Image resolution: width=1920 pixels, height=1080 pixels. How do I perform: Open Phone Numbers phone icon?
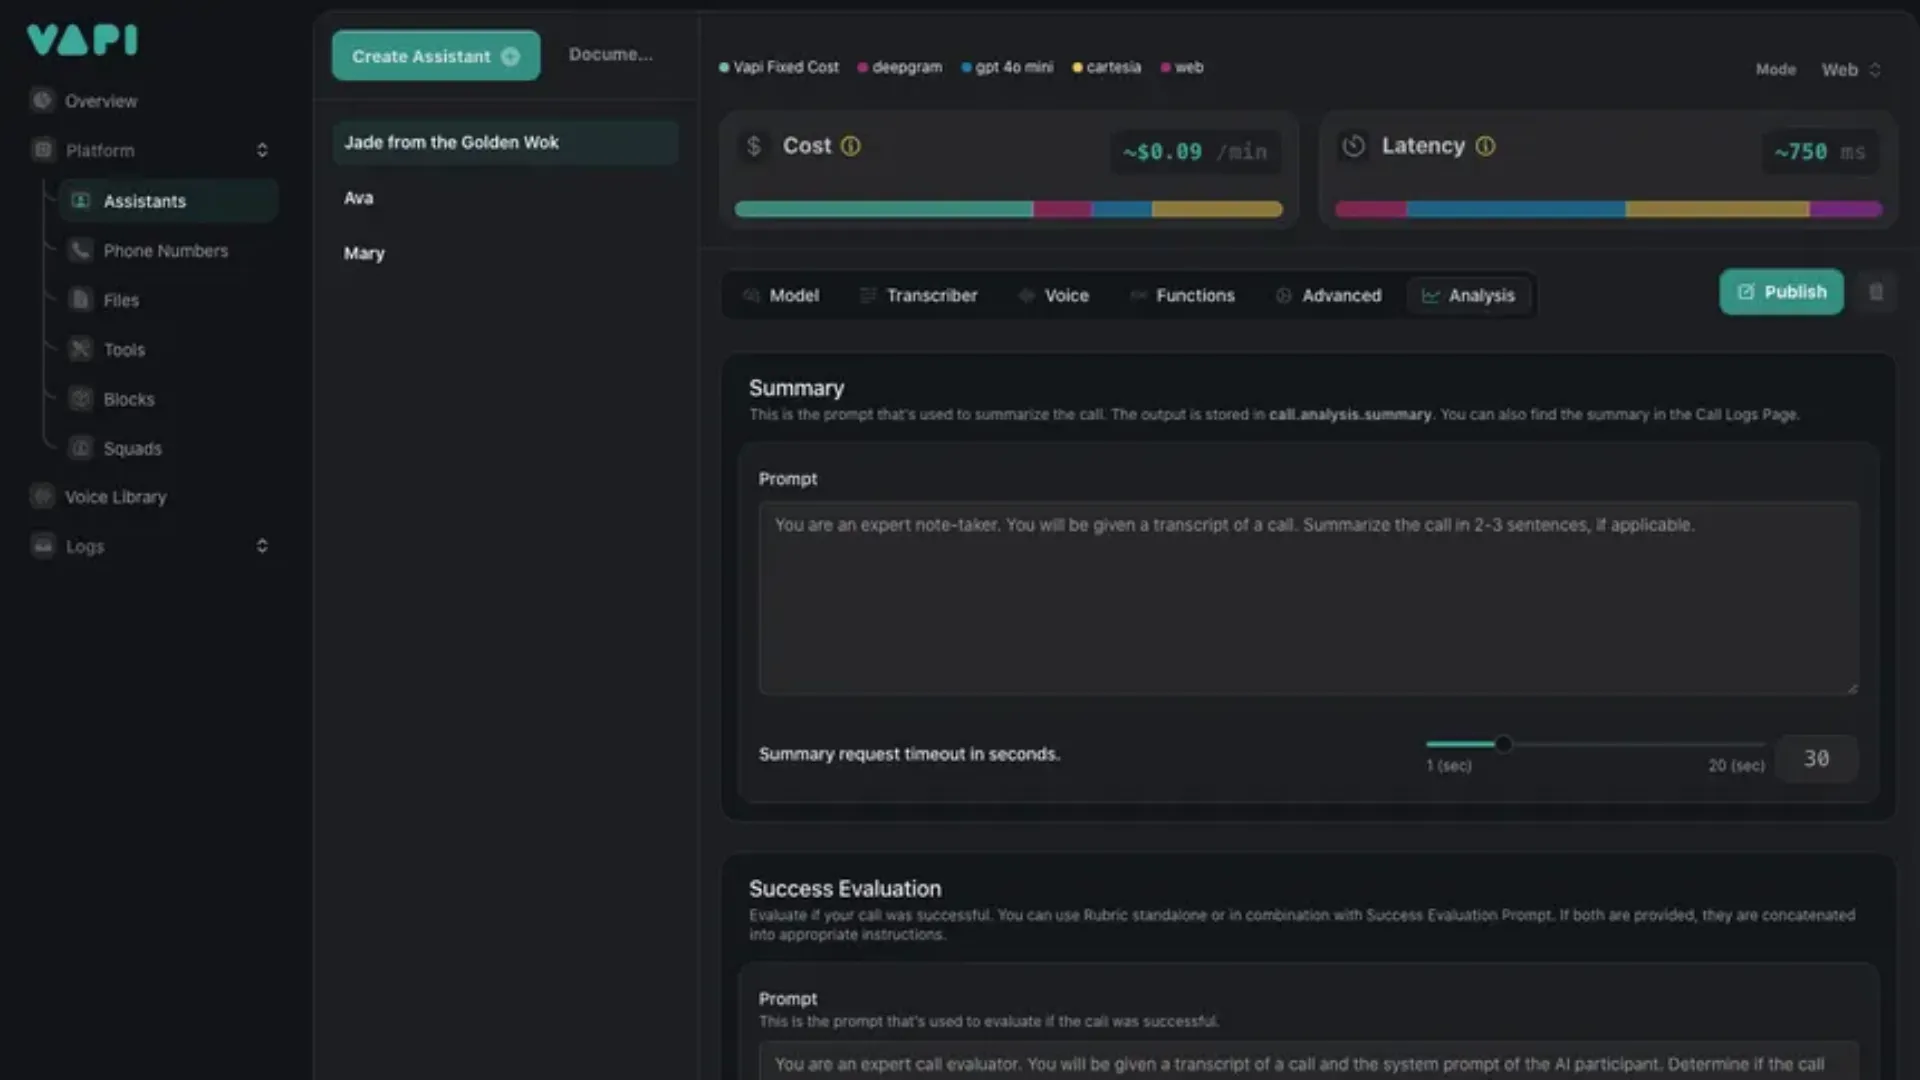tap(81, 250)
